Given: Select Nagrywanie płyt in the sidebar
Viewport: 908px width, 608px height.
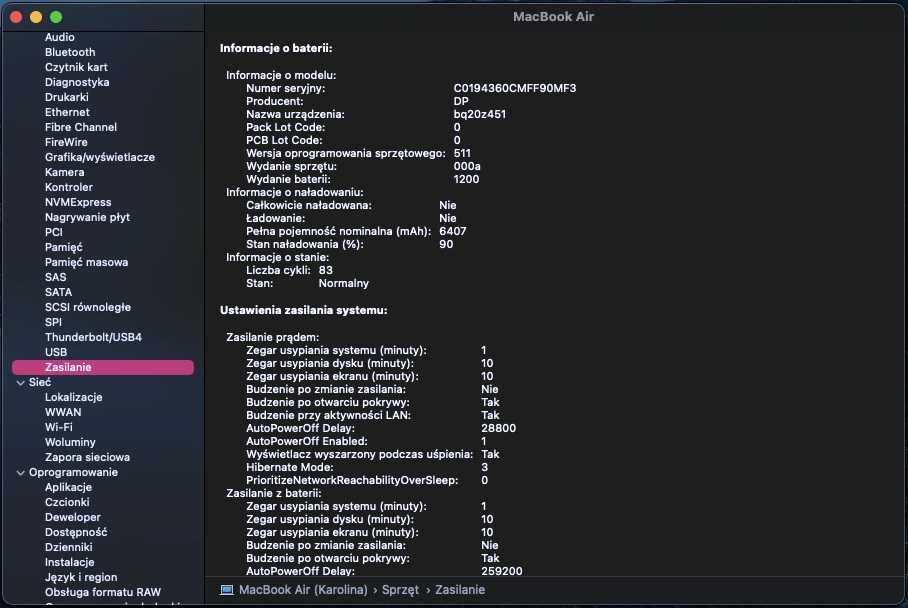Looking at the screenshot, I should pos(87,217).
